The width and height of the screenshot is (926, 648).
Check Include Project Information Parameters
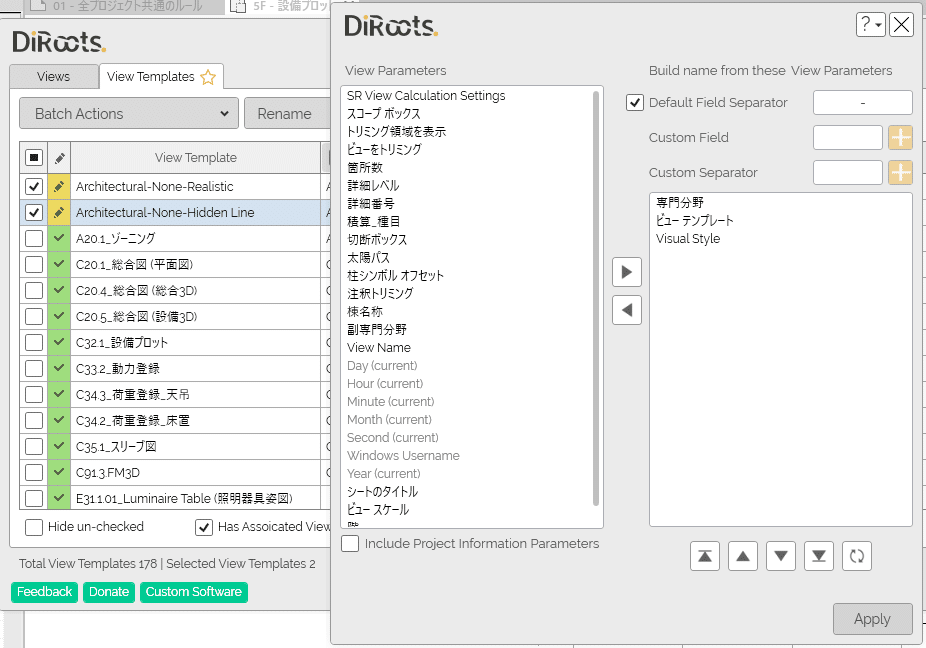click(x=349, y=543)
